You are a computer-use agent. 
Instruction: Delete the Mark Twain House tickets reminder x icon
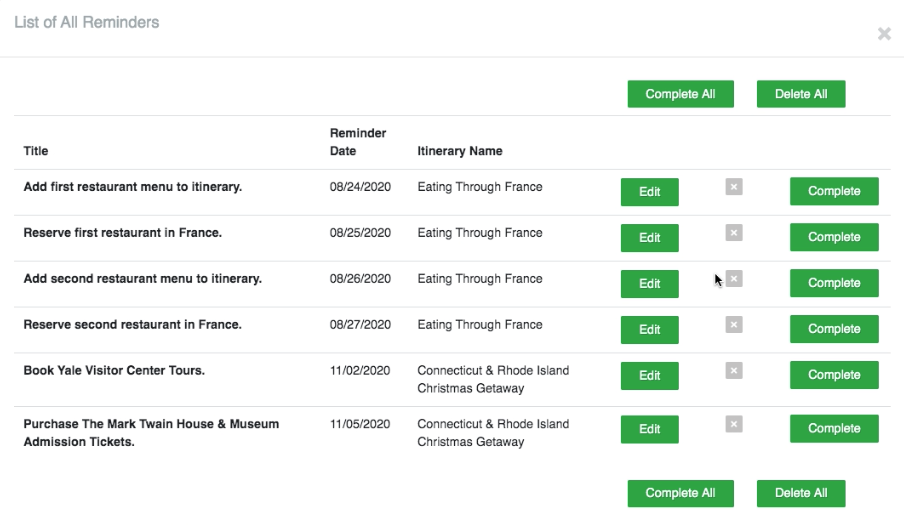point(733,424)
